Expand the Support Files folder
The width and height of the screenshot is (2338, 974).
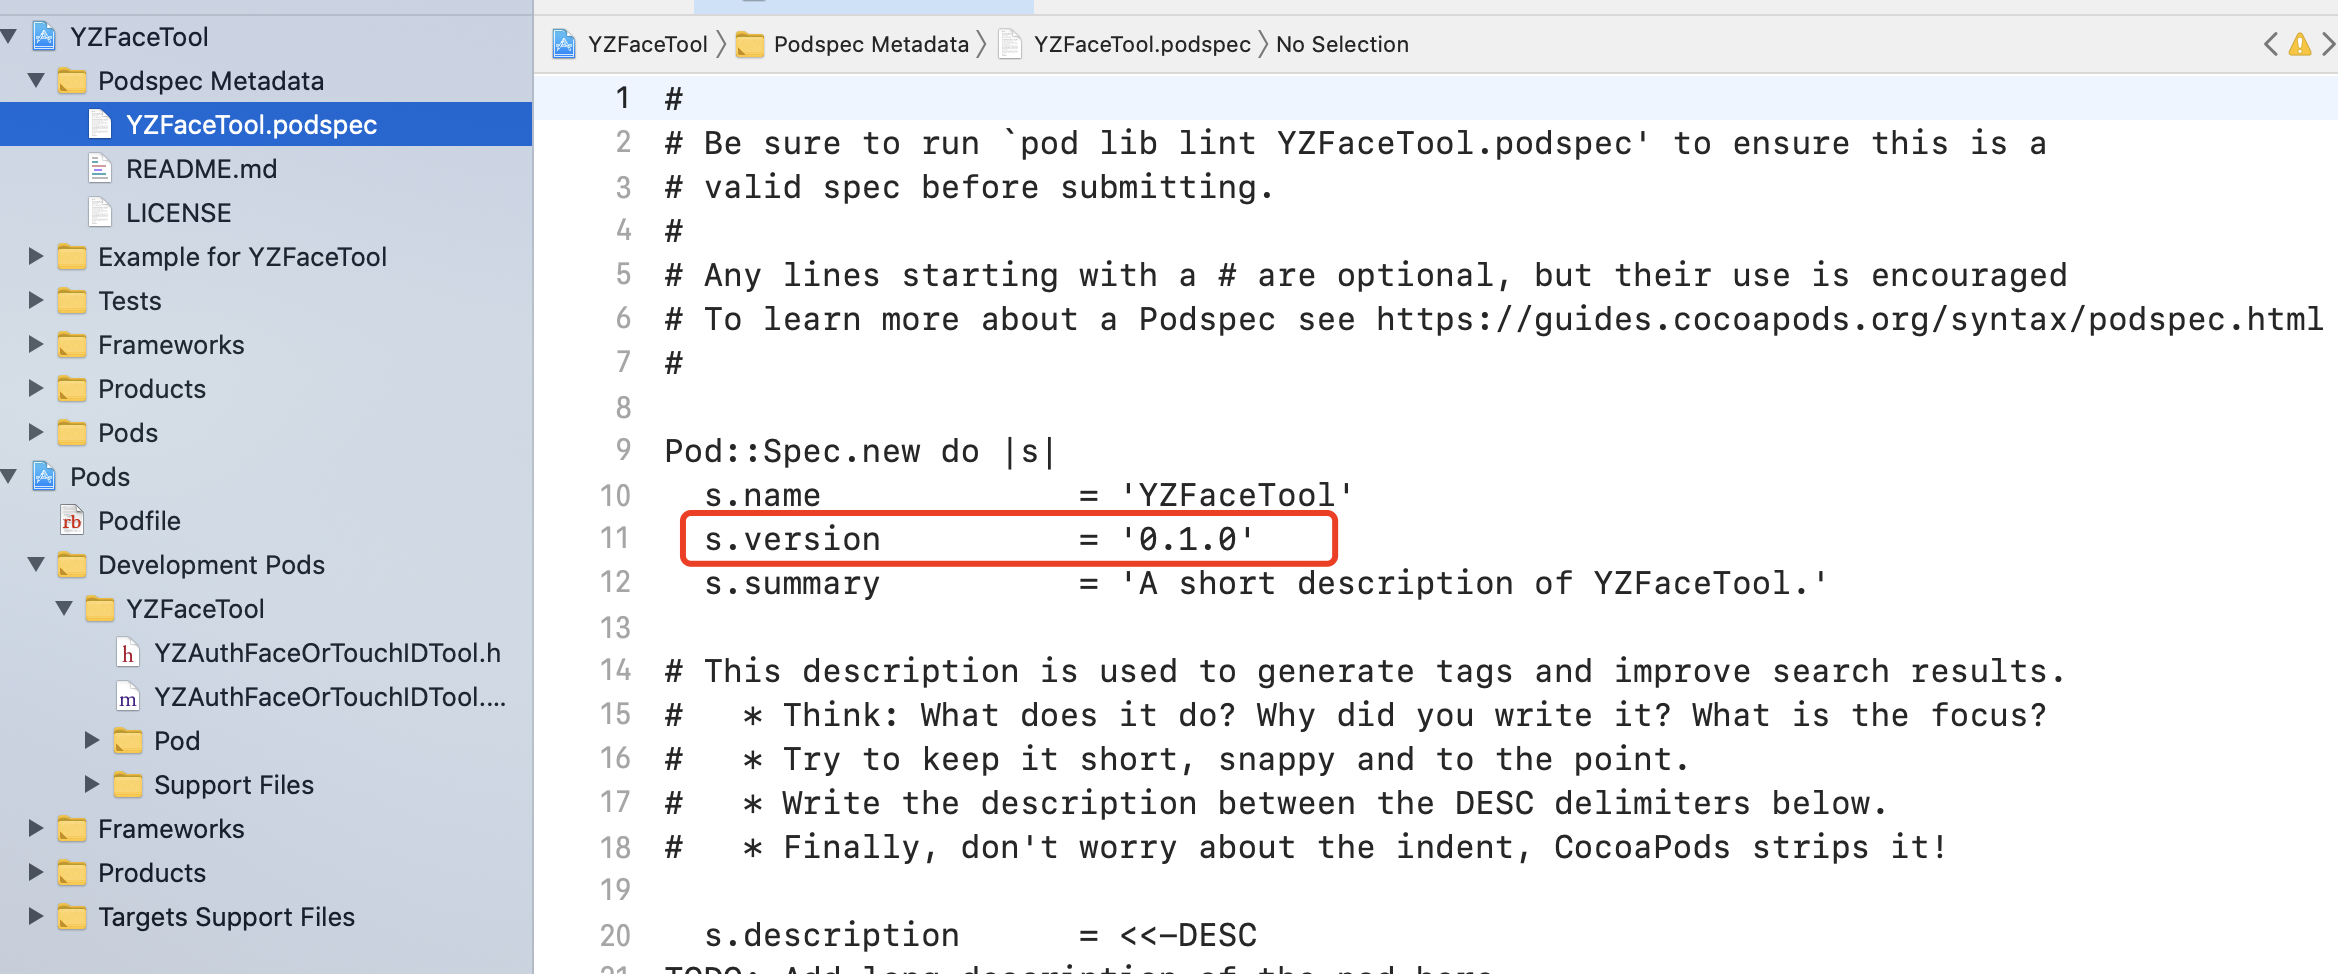(92, 784)
